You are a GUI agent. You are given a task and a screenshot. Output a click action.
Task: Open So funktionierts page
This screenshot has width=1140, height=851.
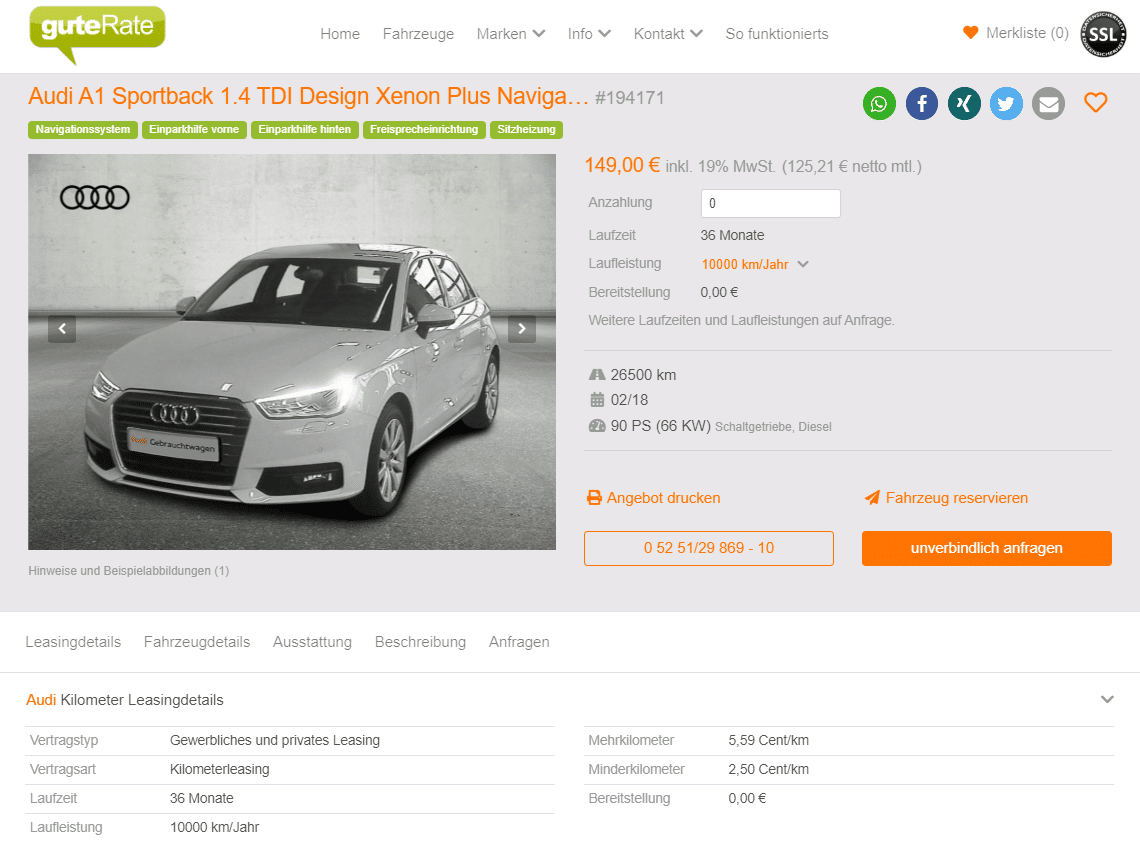coord(776,34)
